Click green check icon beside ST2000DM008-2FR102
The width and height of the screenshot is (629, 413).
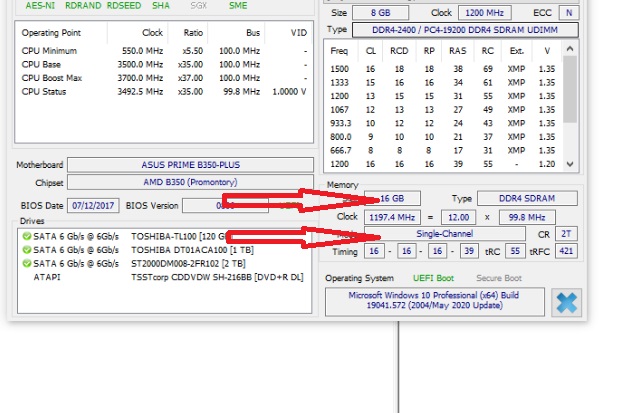click(26, 263)
